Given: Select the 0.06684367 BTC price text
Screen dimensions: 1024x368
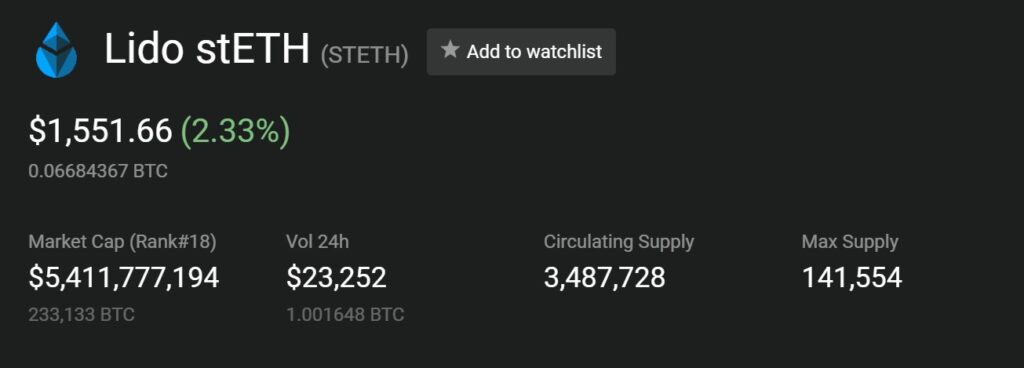Looking at the screenshot, I should point(98,172).
